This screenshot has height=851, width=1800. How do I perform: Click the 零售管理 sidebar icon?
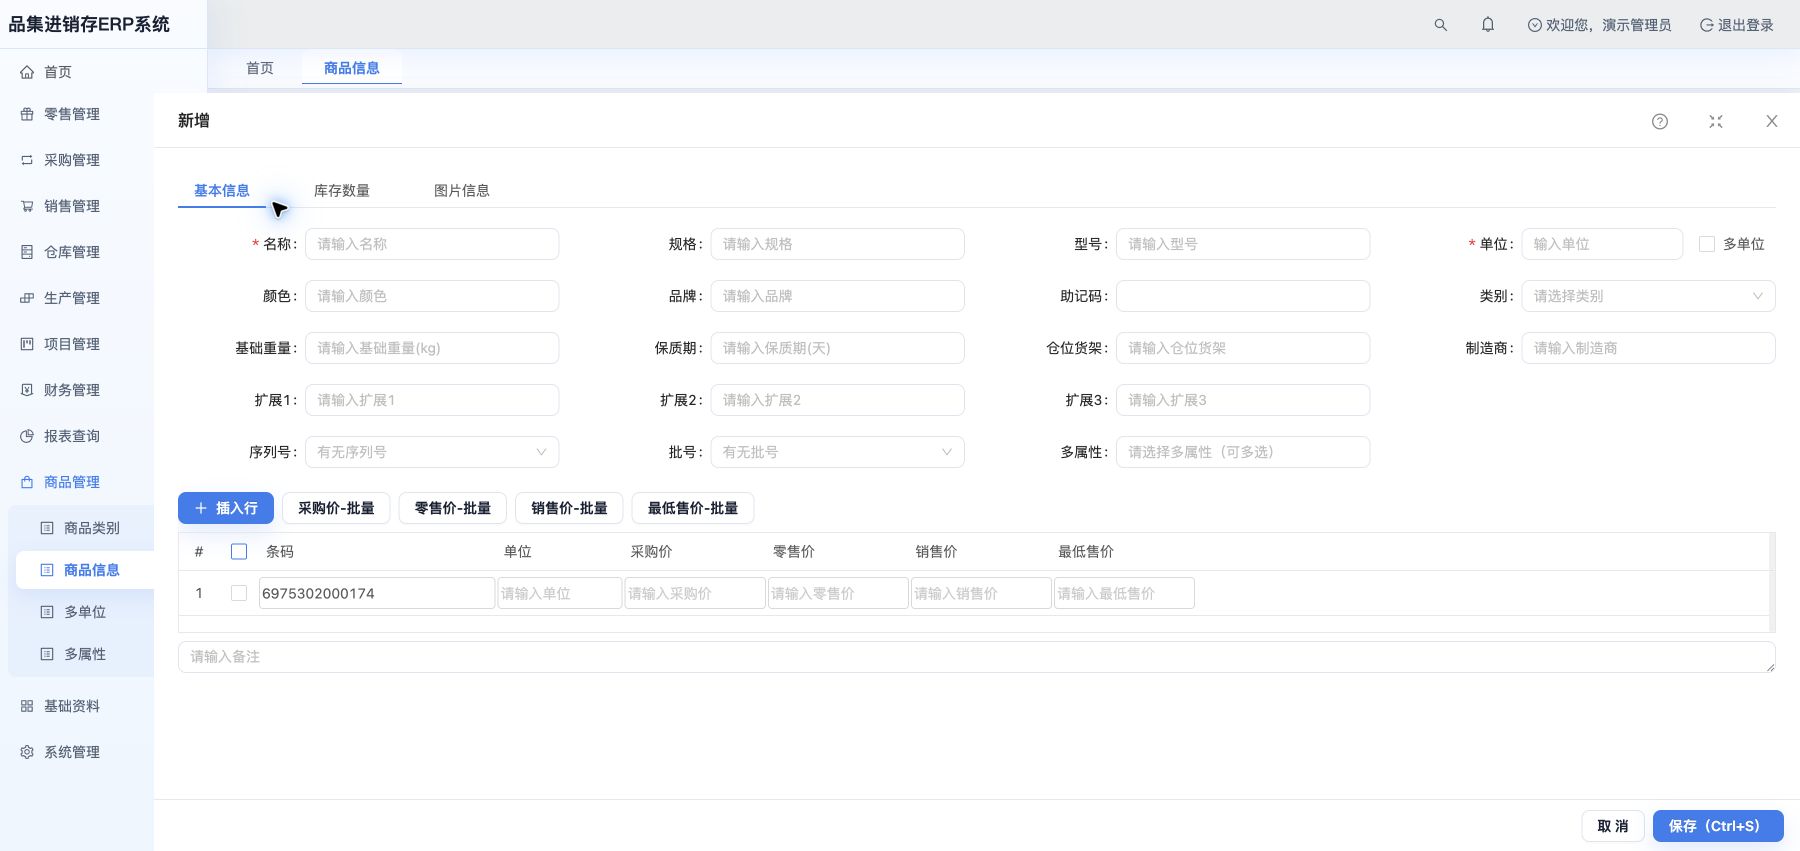tap(27, 114)
